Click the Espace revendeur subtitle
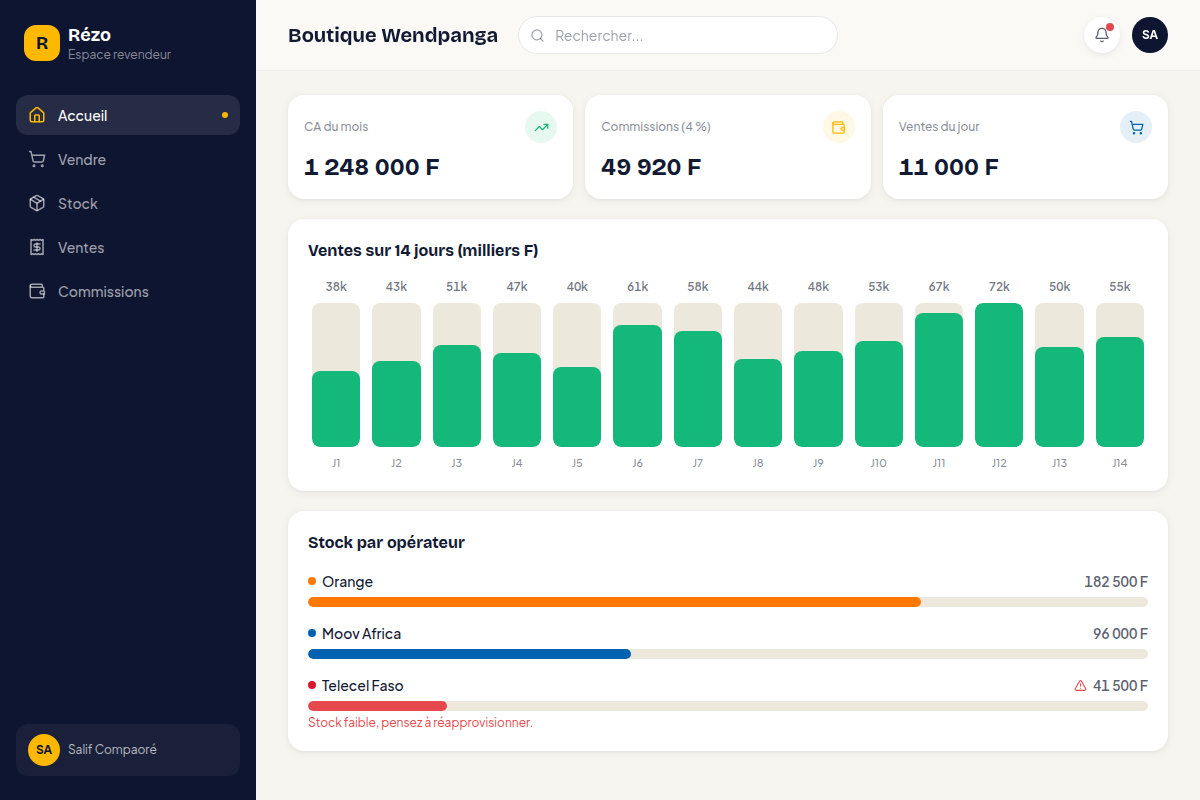The width and height of the screenshot is (1200, 800). pos(119,55)
